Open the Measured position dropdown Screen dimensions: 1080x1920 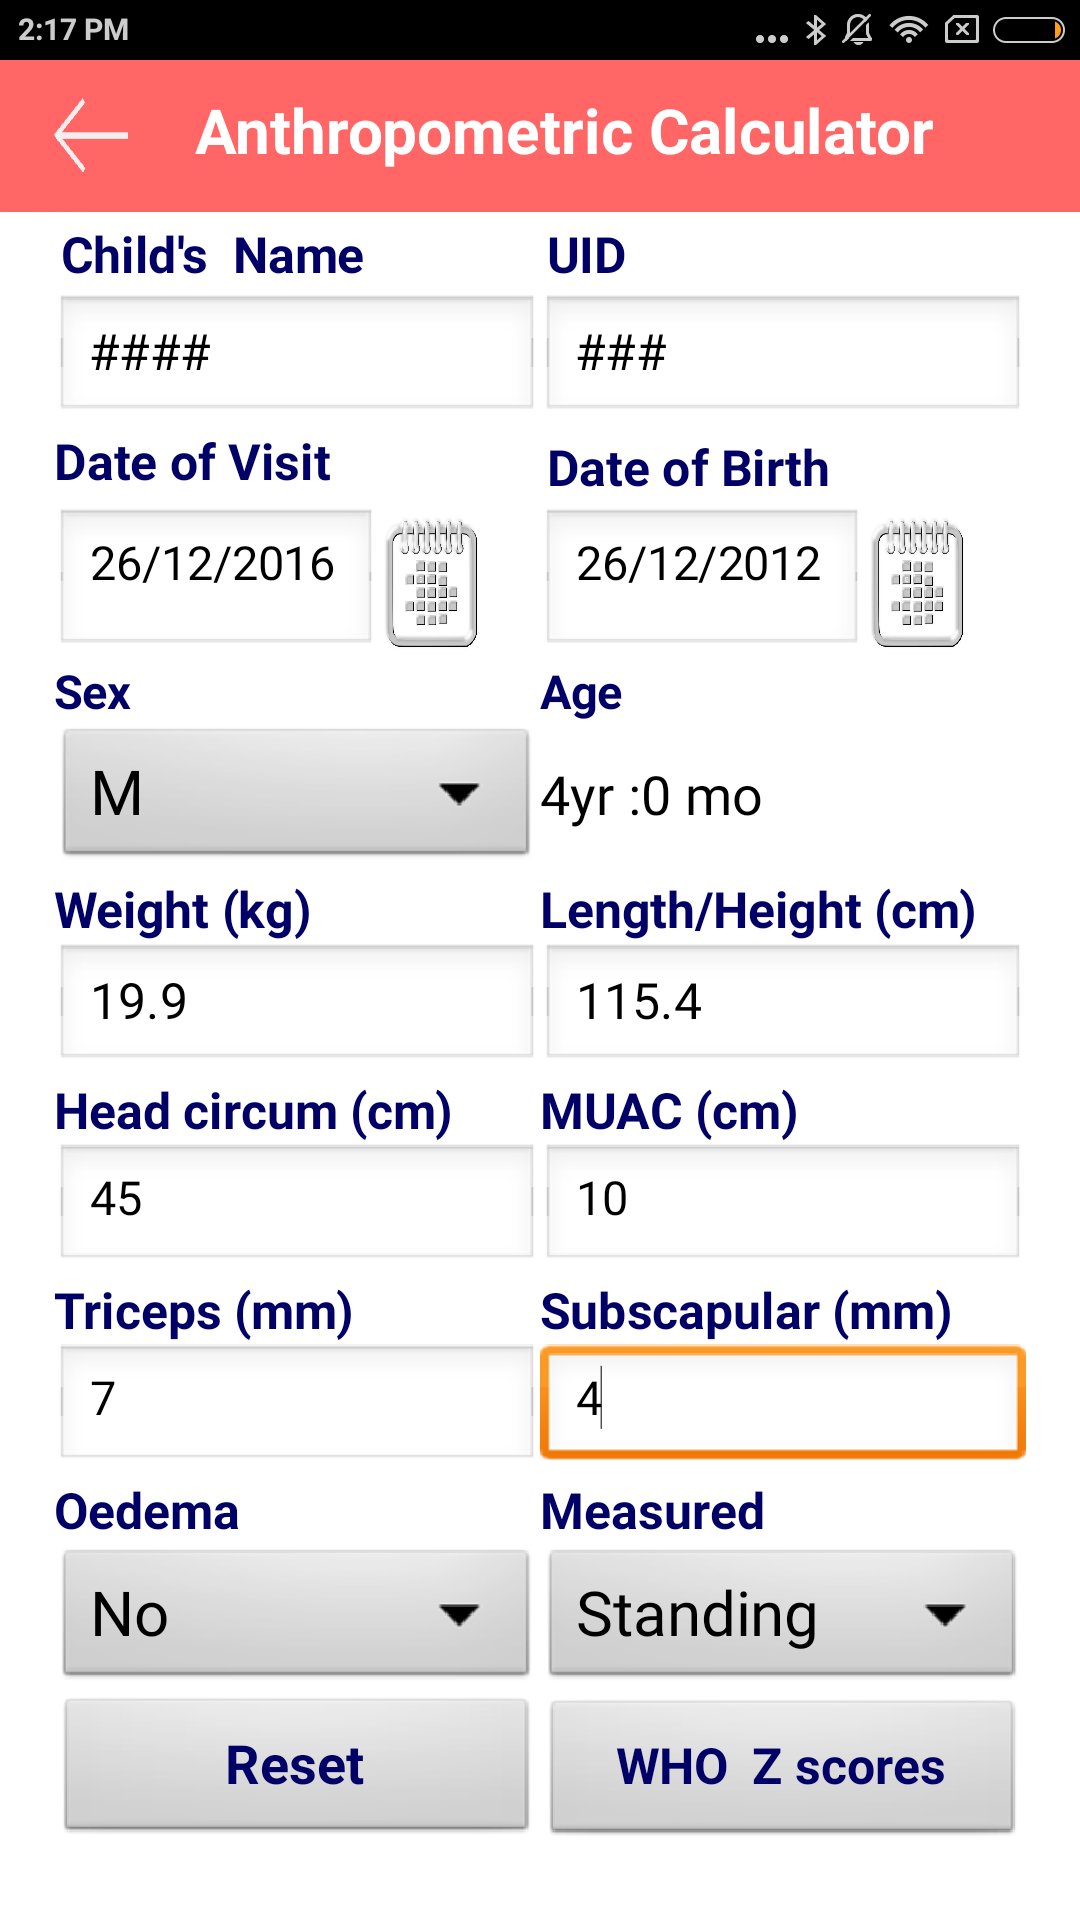pyautogui.click(x=782, y=1612)
